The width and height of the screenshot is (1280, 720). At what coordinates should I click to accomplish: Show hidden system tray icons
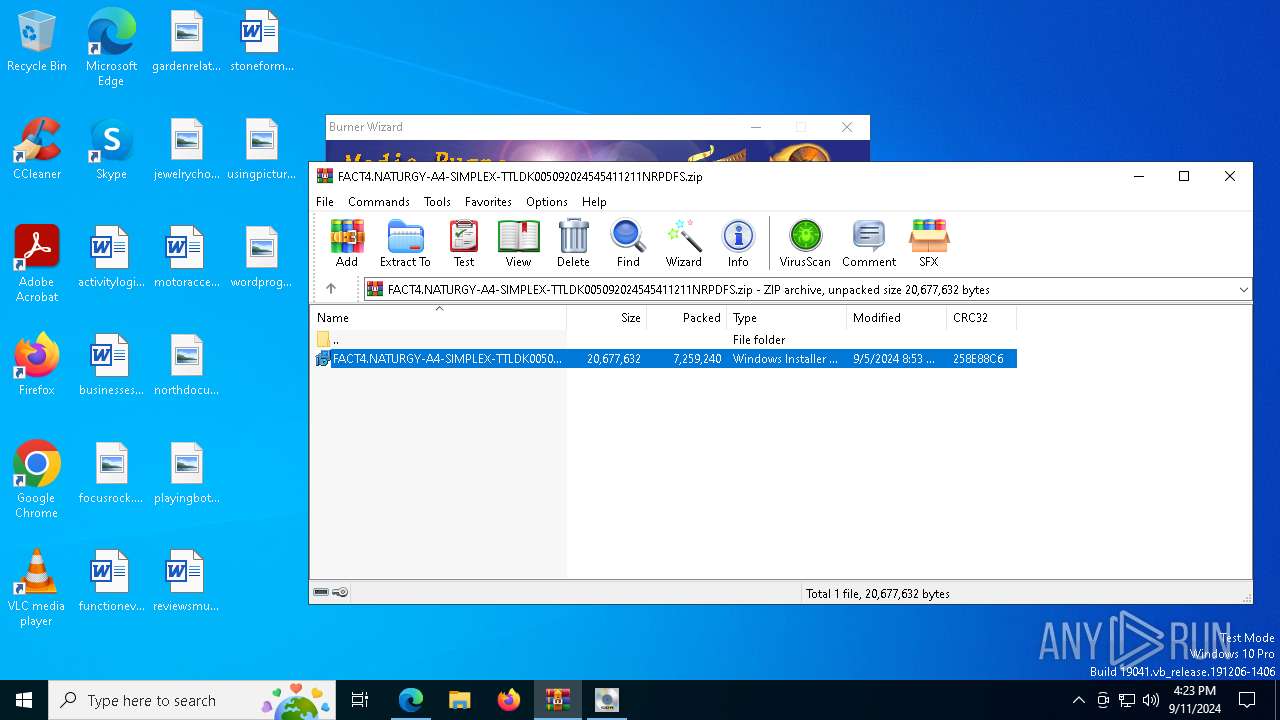tap(1078, 700)
